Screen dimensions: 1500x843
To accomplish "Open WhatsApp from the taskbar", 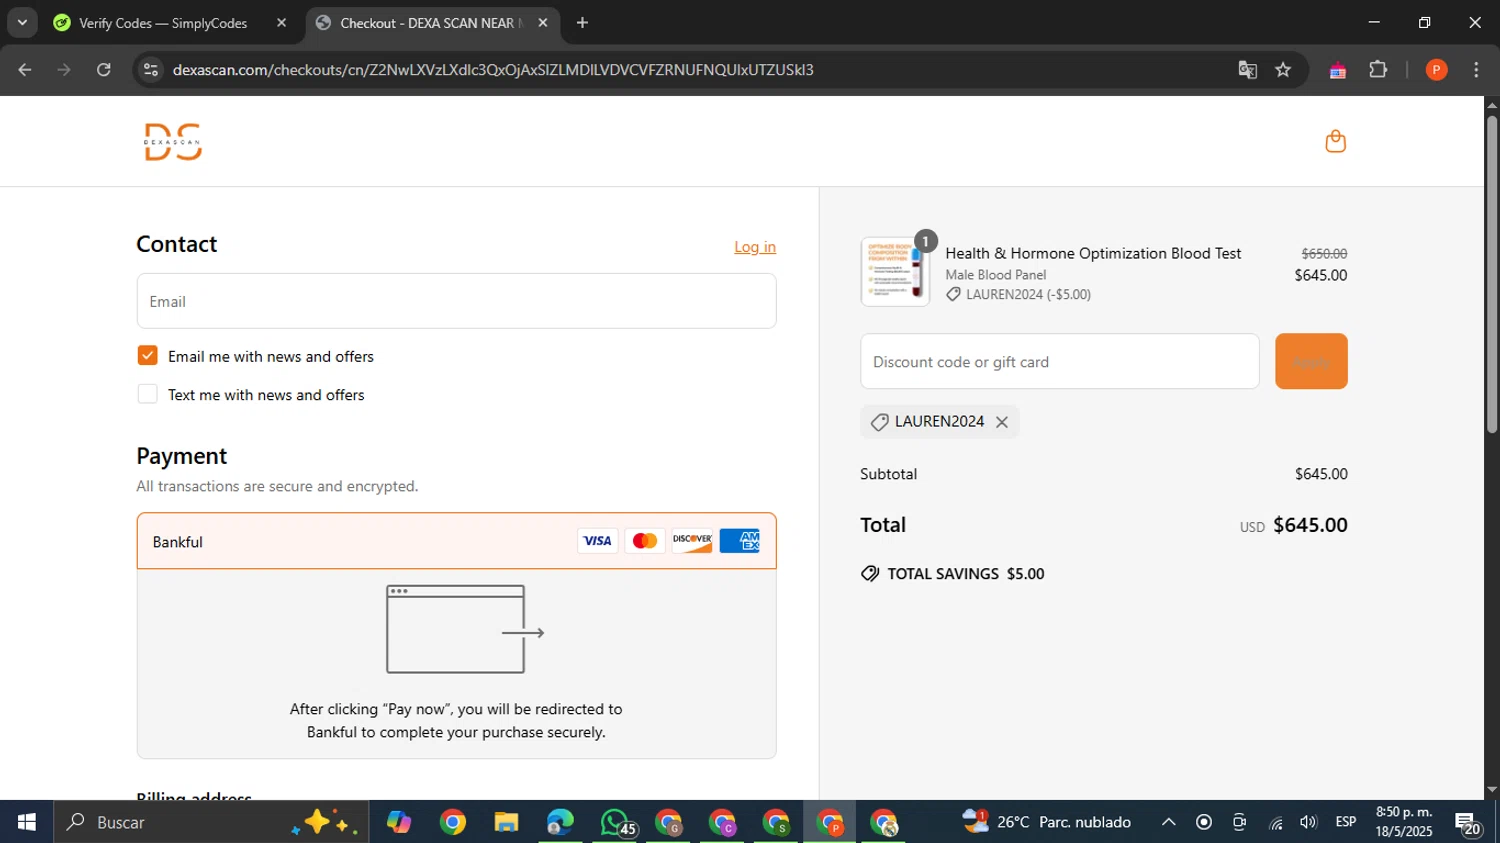I will [x=616, y=822].
